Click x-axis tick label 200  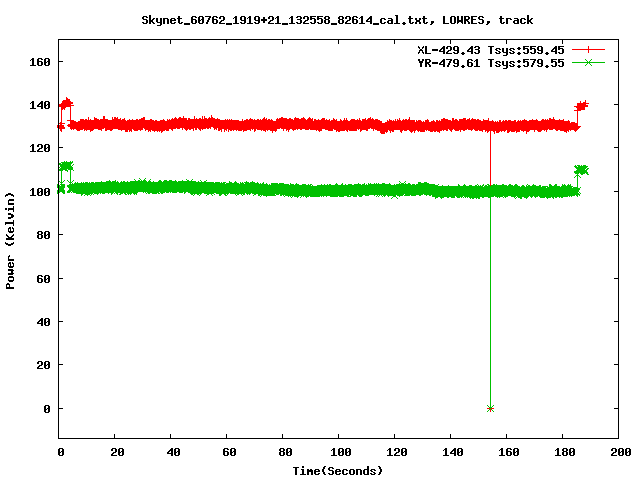click(x=620, y=452)
